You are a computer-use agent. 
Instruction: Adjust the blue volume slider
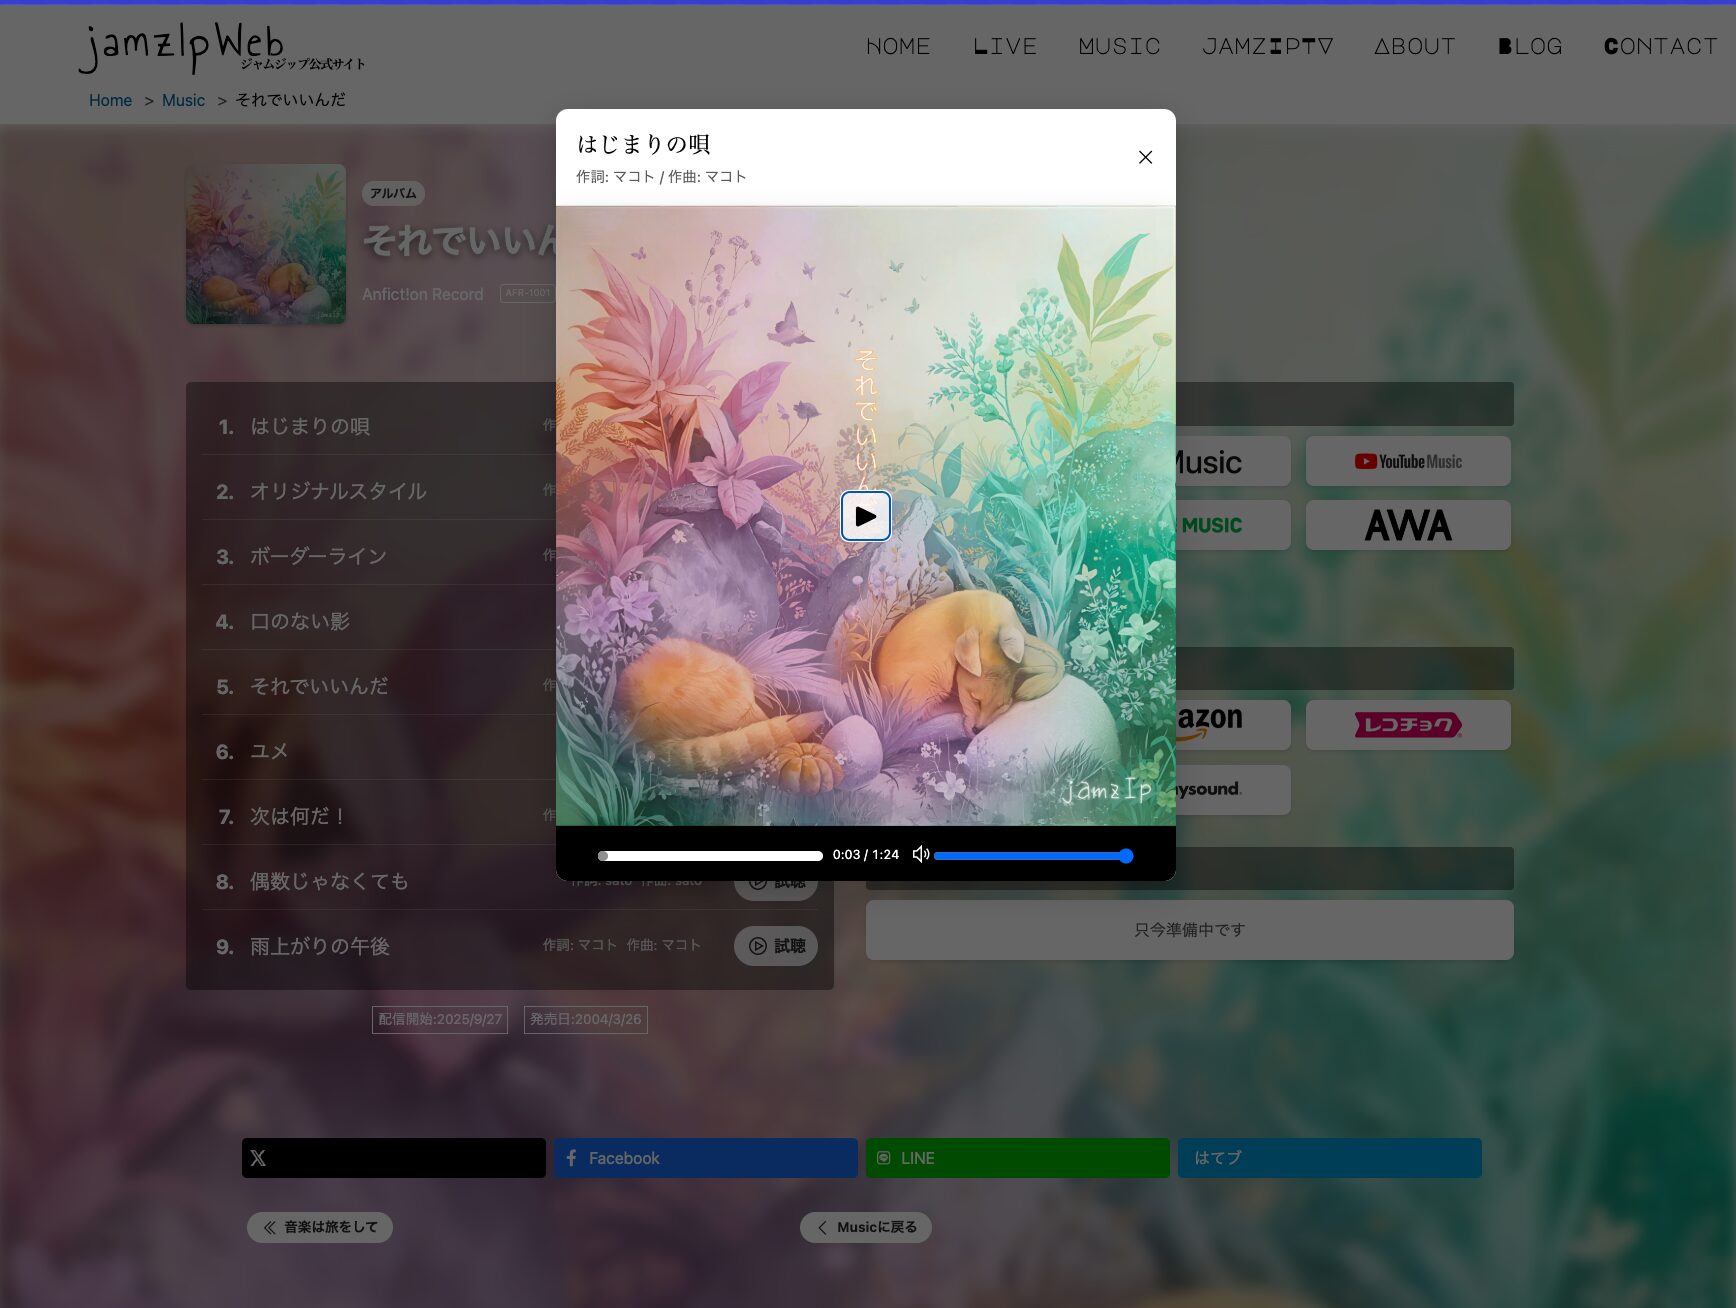(x=1032, y=856)
